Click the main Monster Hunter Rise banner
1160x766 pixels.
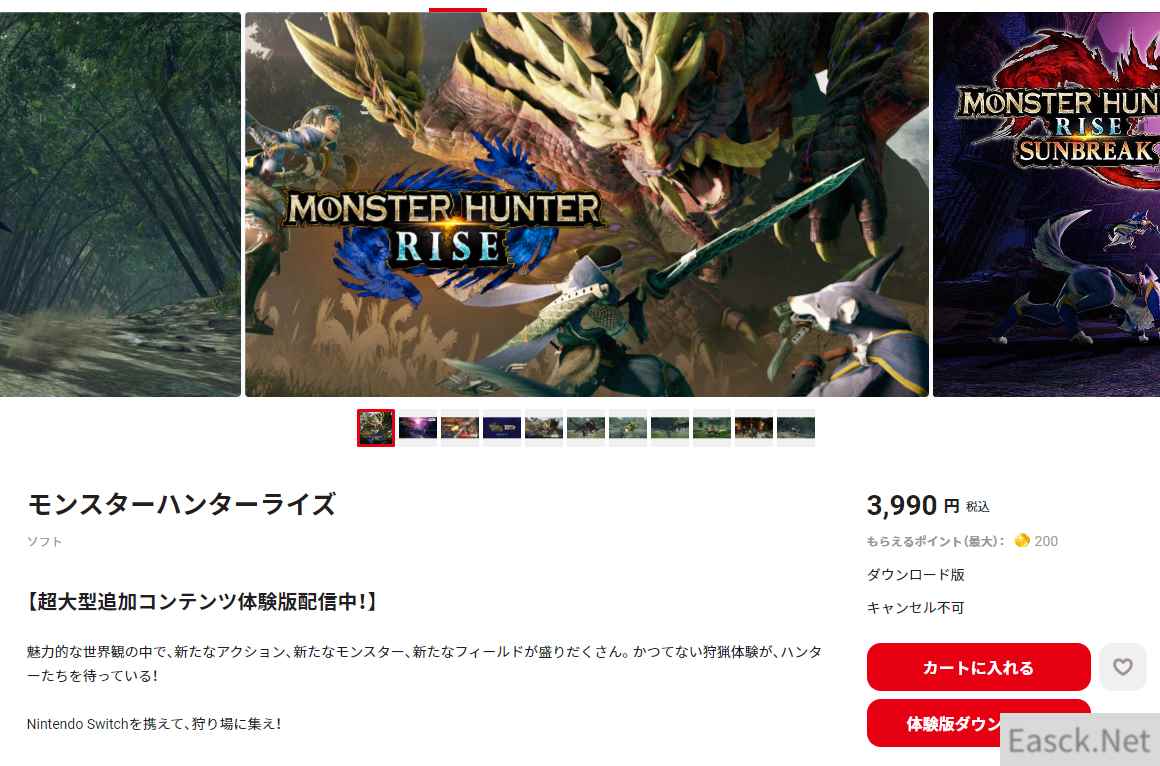tap(587, 204)
